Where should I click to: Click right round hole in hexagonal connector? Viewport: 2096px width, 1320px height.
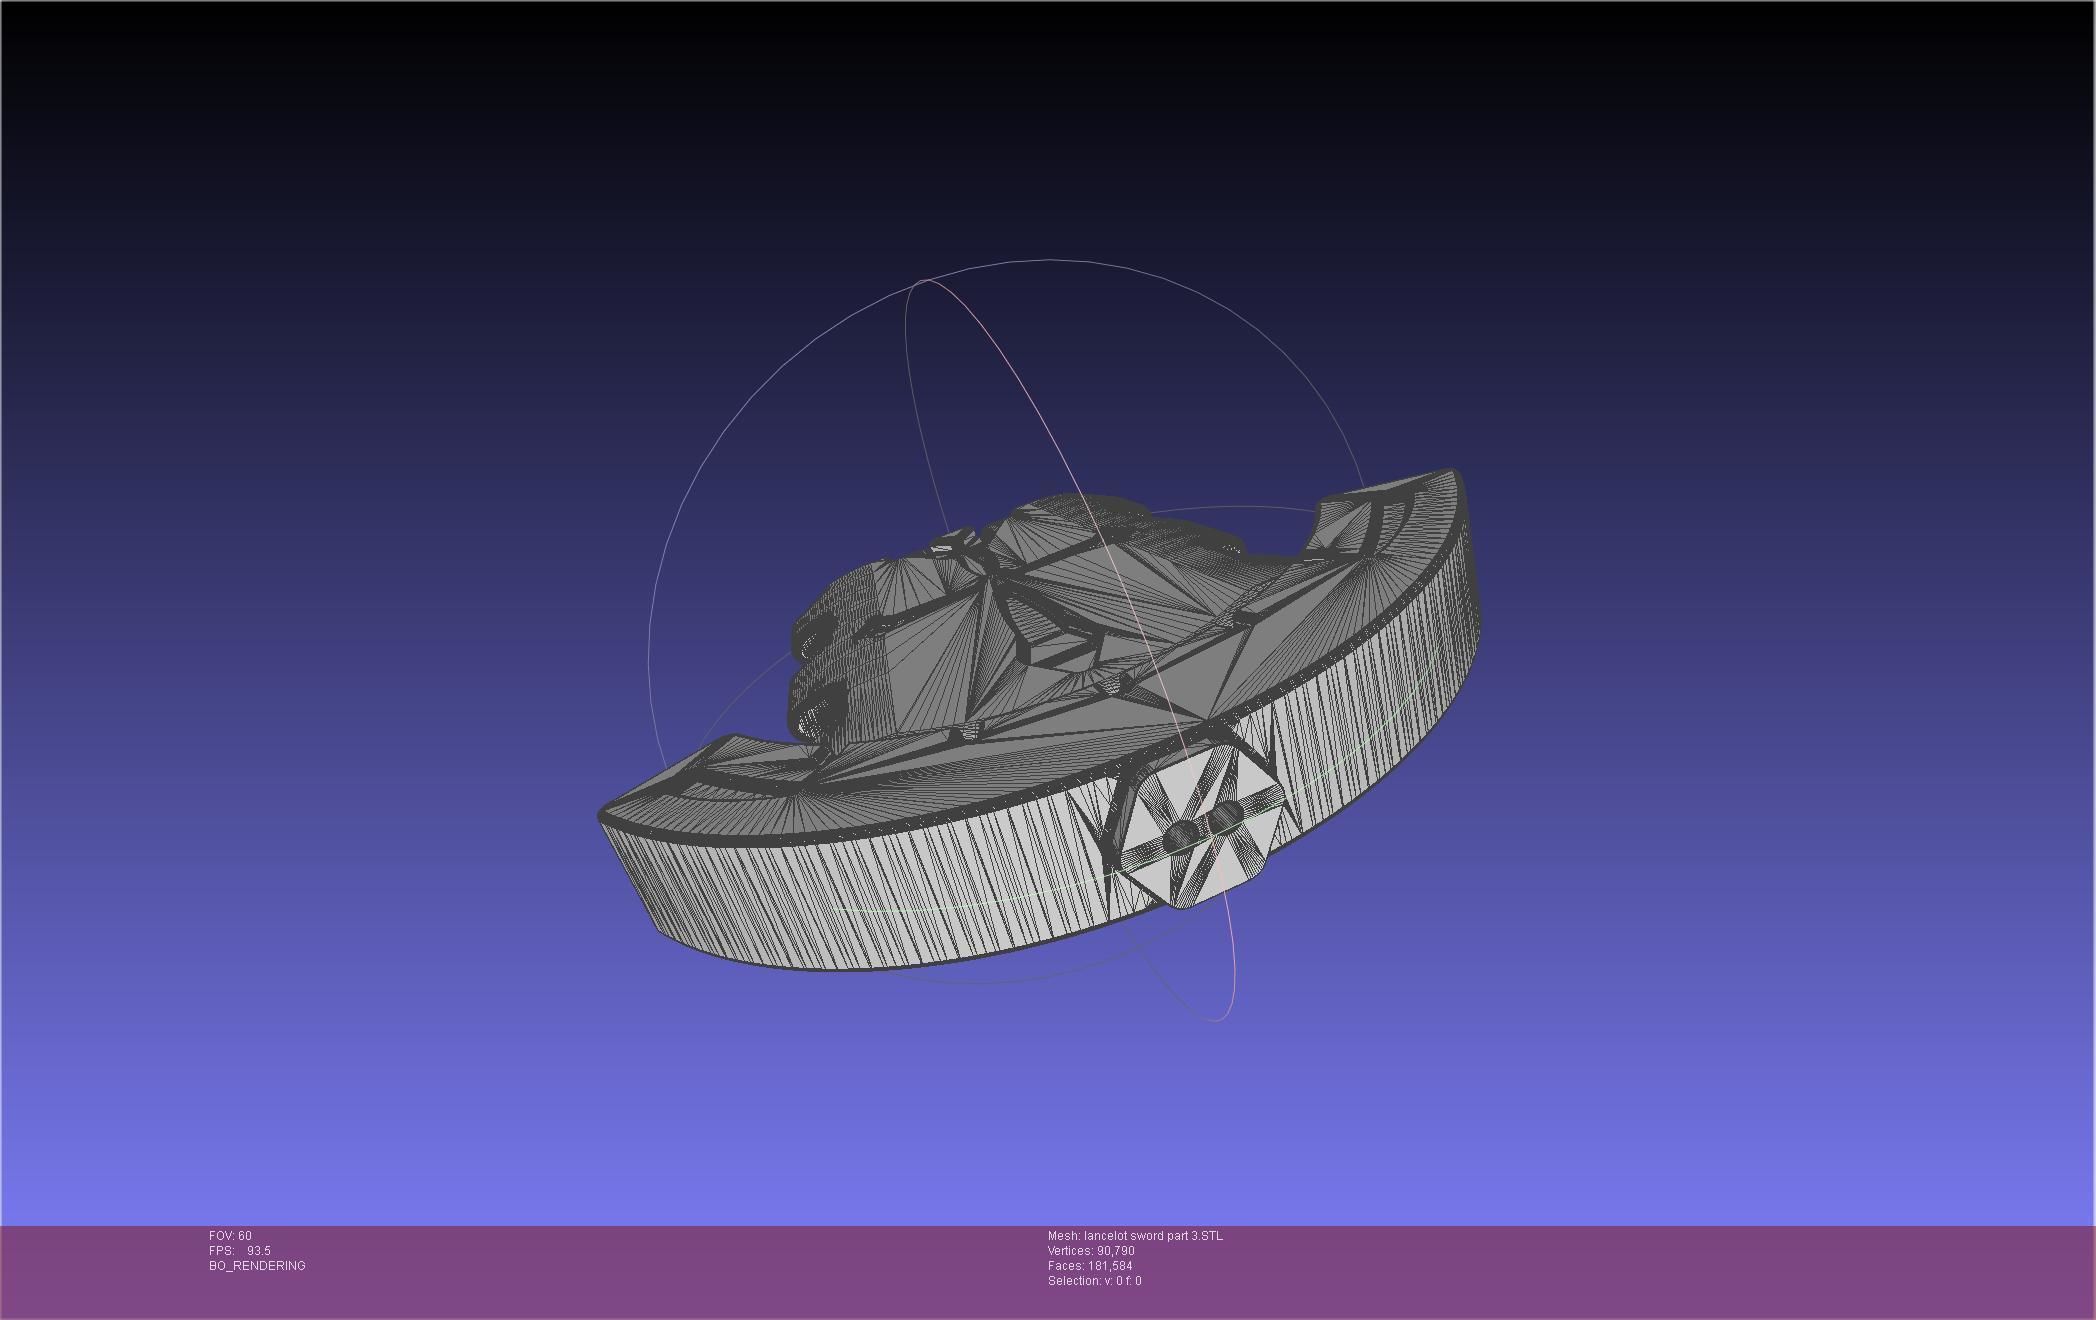point(1224,818)
